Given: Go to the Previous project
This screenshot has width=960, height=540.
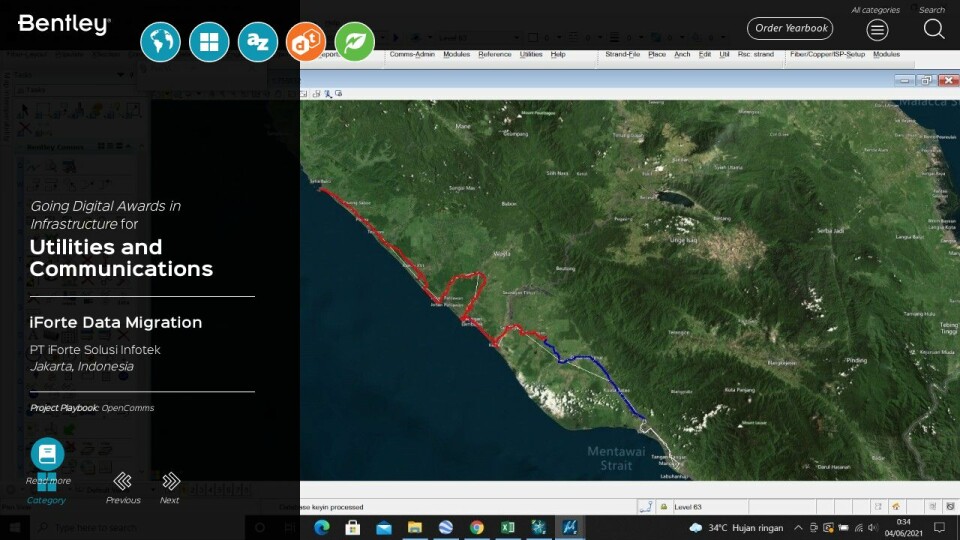Looking at the screenshot, I should (123, 489).
